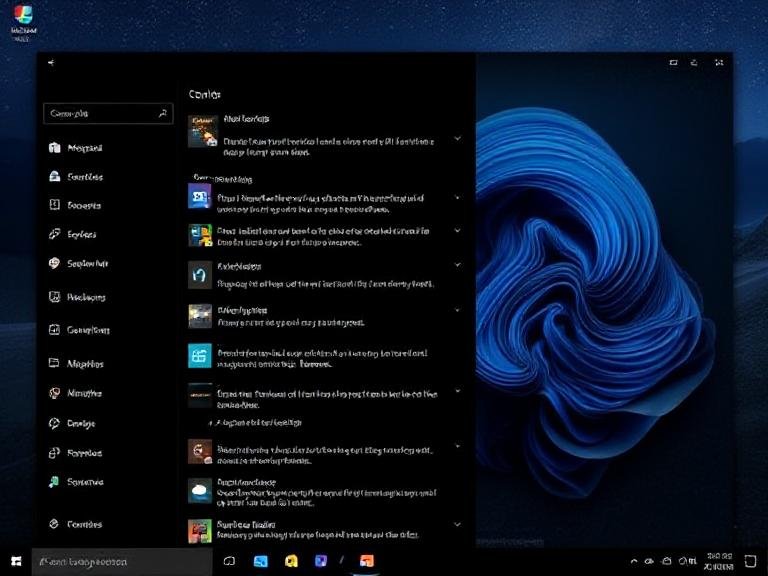The width and height of the screenshot is (768, 576).
Task: Expand the photo thumbnail row chevron
Action: [457, 310]
